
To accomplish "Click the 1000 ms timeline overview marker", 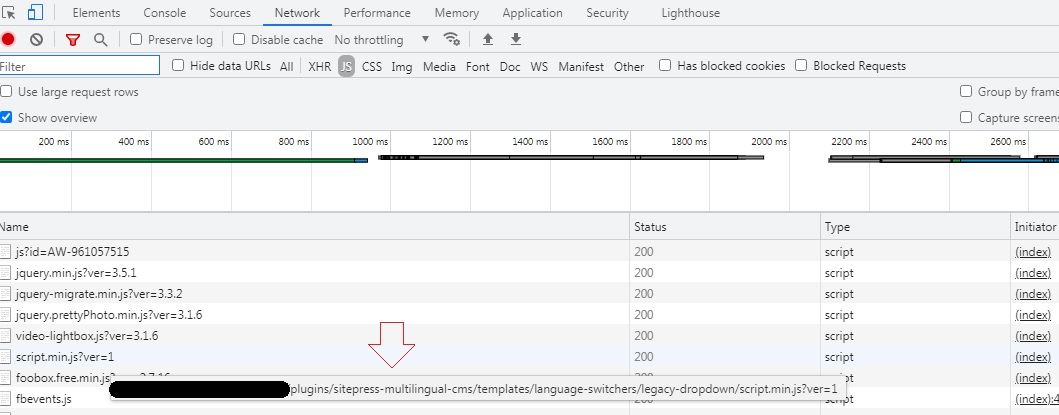I will [370, 142].
